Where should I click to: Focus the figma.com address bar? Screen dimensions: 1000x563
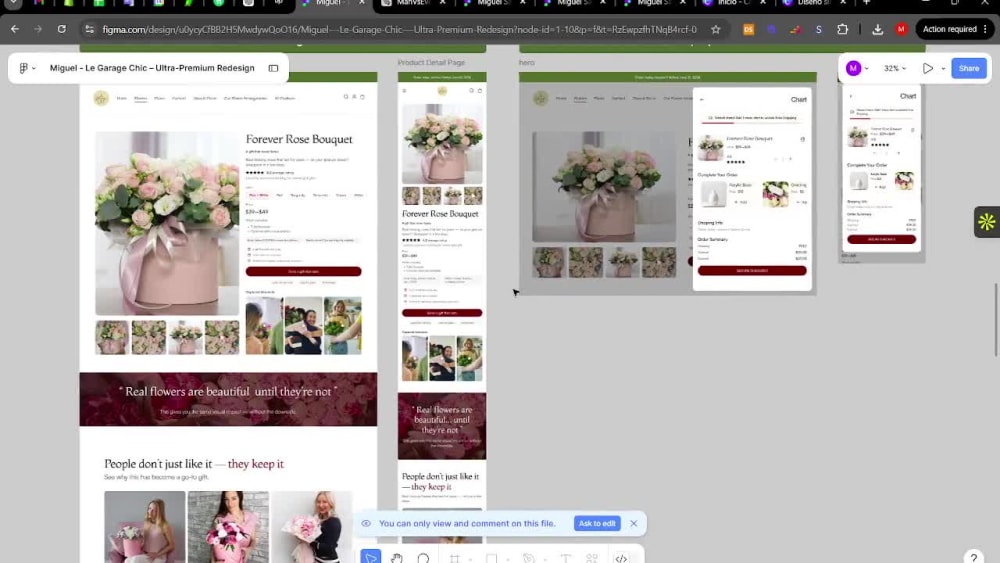399,29
